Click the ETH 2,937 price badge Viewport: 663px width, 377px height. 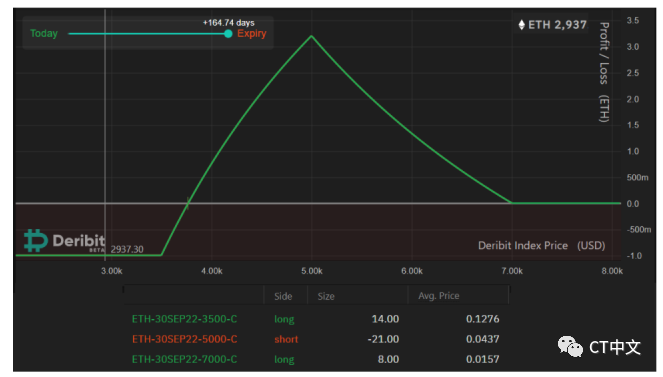(552, 25)
